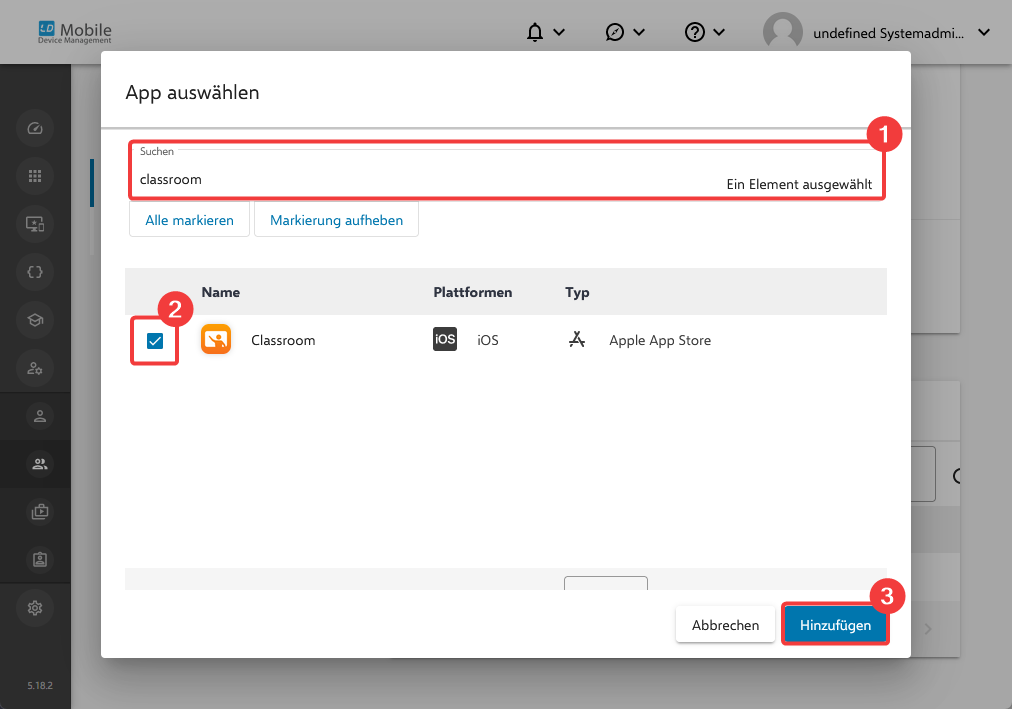Click the Mobile Device Management logo
The image size is (1012, 709).
click(74, 32)
